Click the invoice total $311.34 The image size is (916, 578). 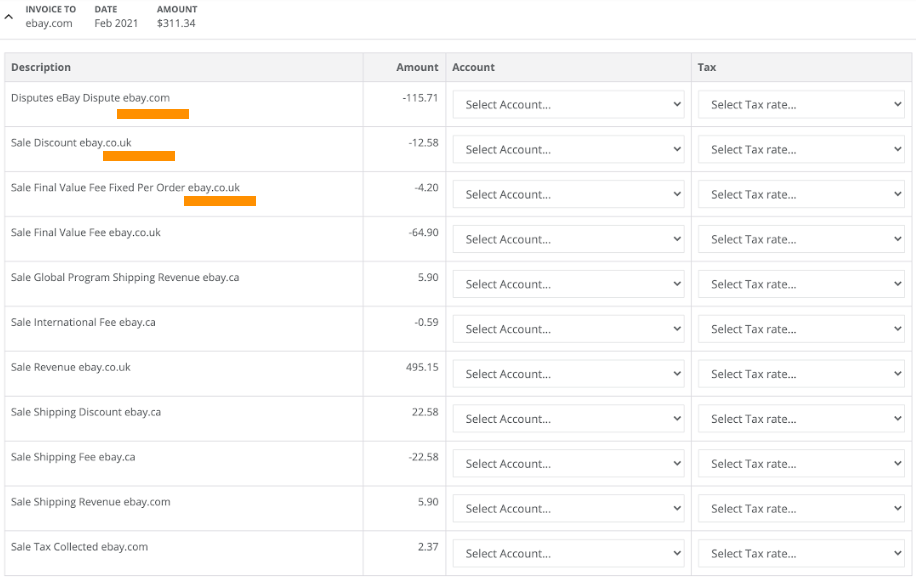[176, 23]
